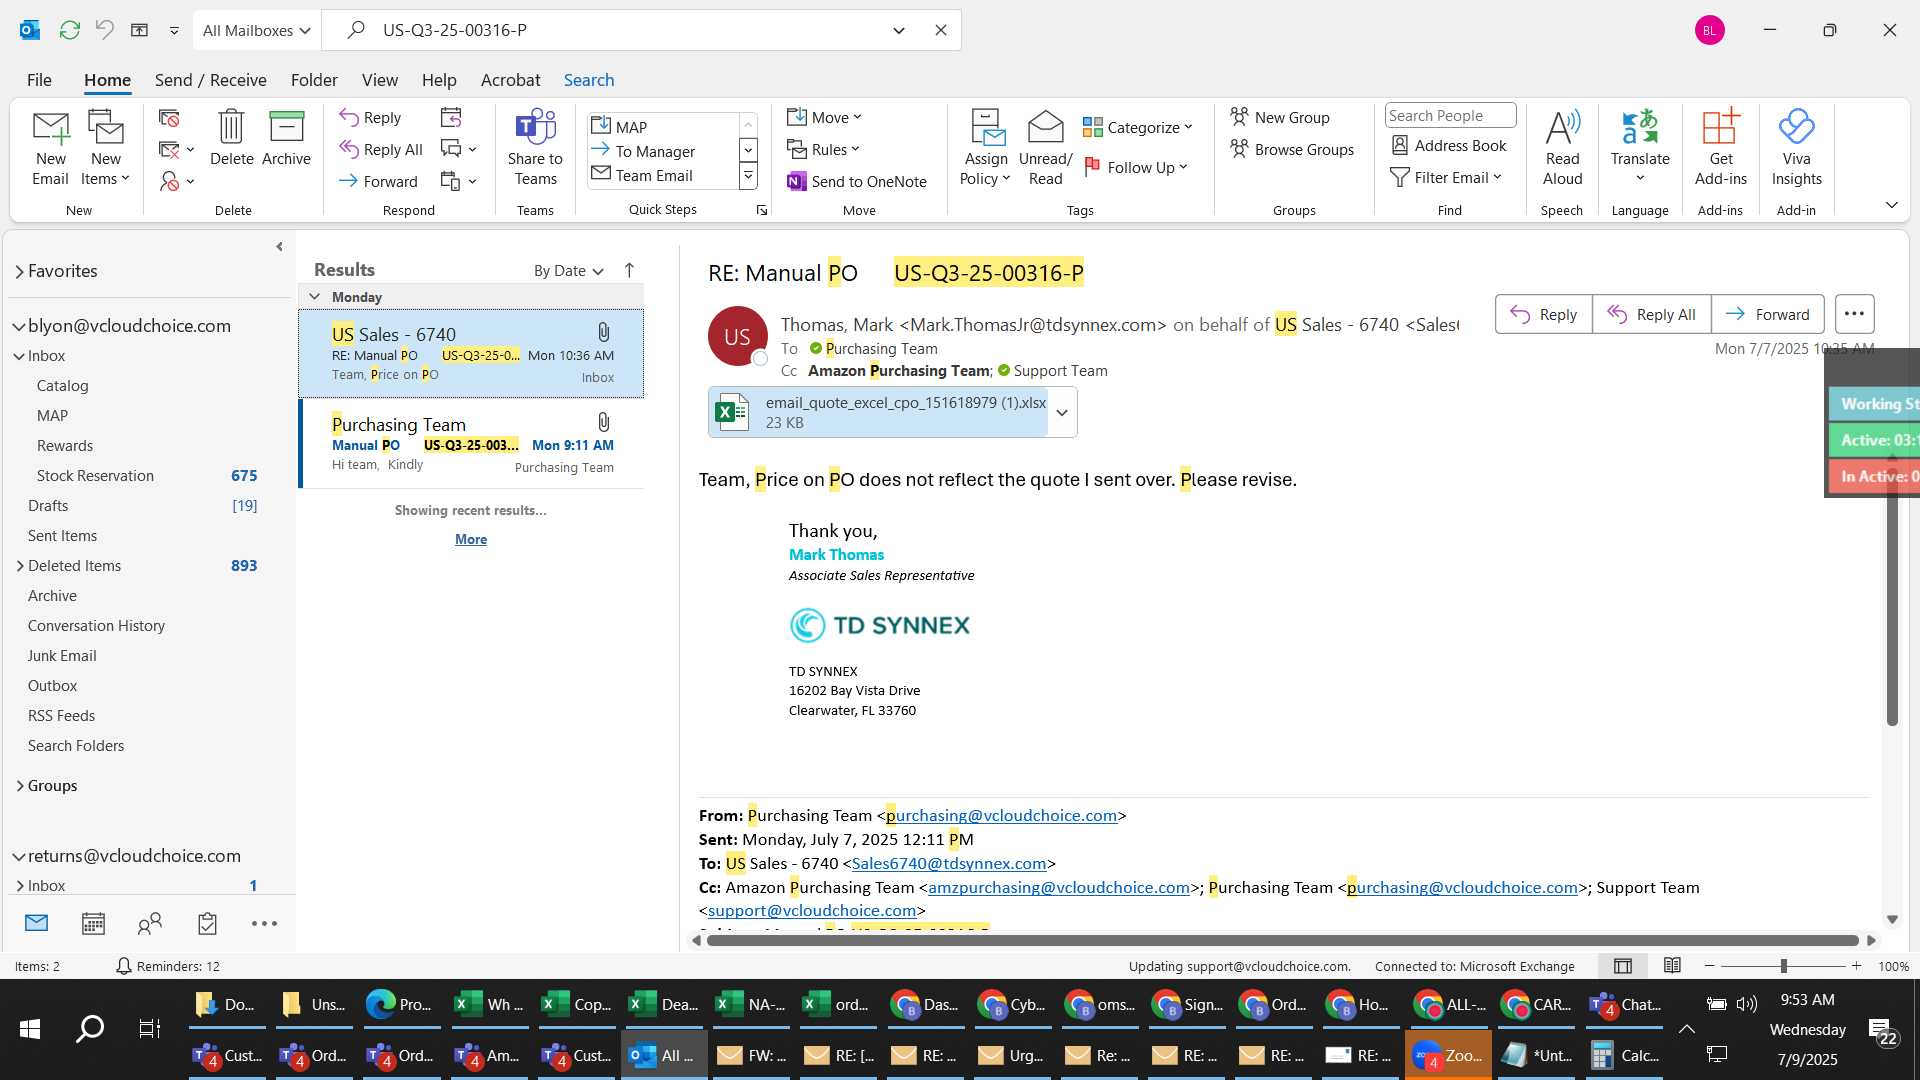This screenshot has height=1080, width=1920.
Task: Switch to the Send / Receive tab
Action: pos(210,80)
